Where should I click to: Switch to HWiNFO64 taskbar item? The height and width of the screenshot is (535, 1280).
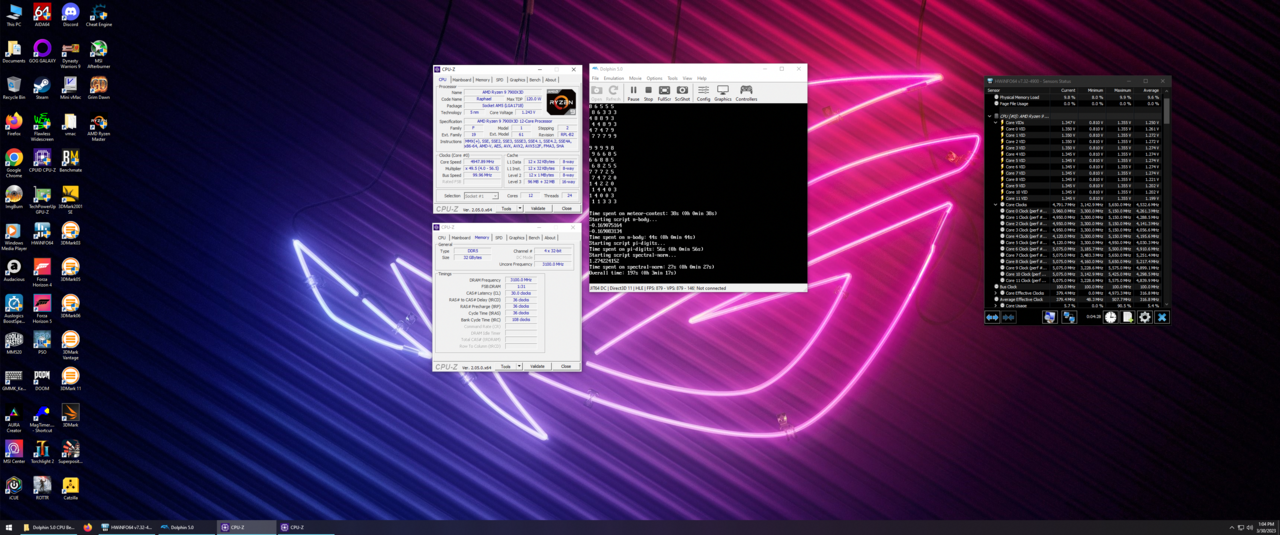pos(127,527)
